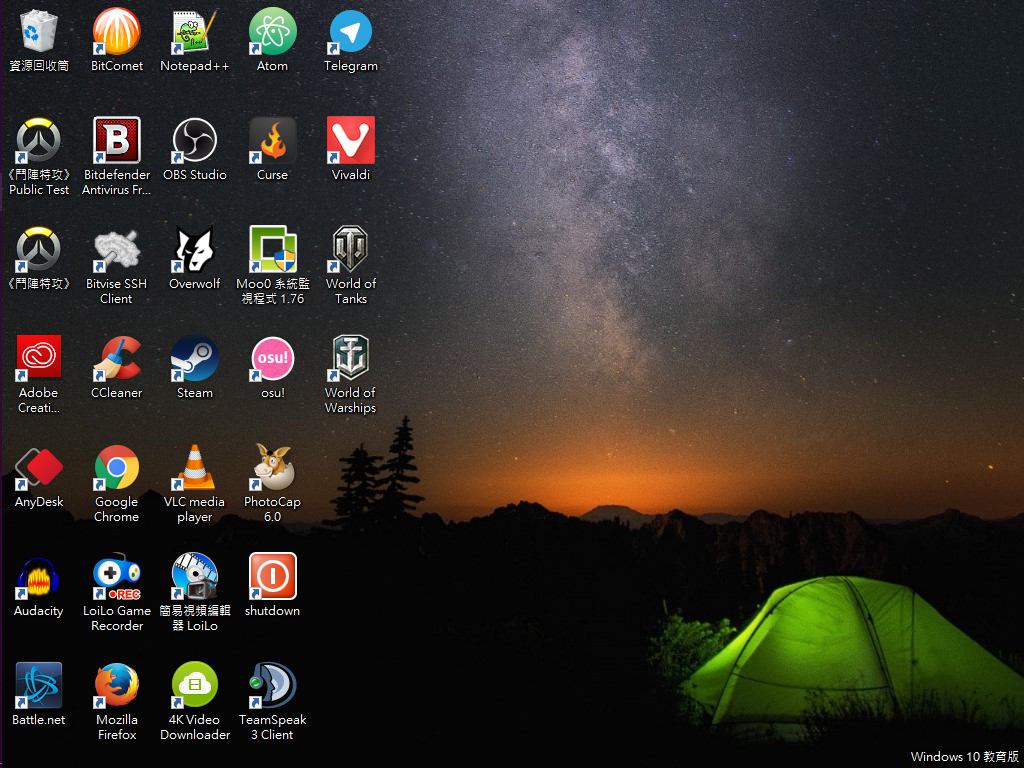1024x768 pixels.
Task: Click the CCleaner shortcut icon
Action: tap(117, 359)
